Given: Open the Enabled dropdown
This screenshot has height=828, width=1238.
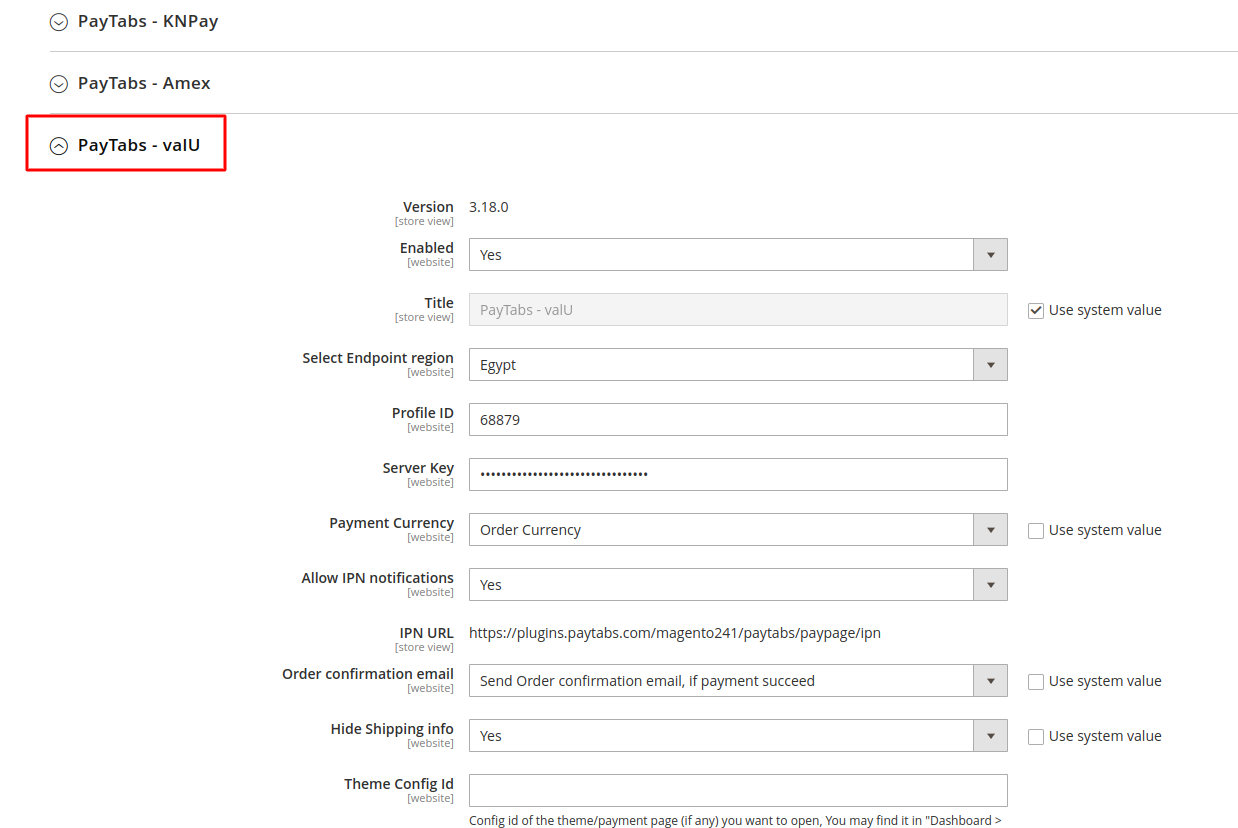Looking at the screenshot, I should 738,255.
